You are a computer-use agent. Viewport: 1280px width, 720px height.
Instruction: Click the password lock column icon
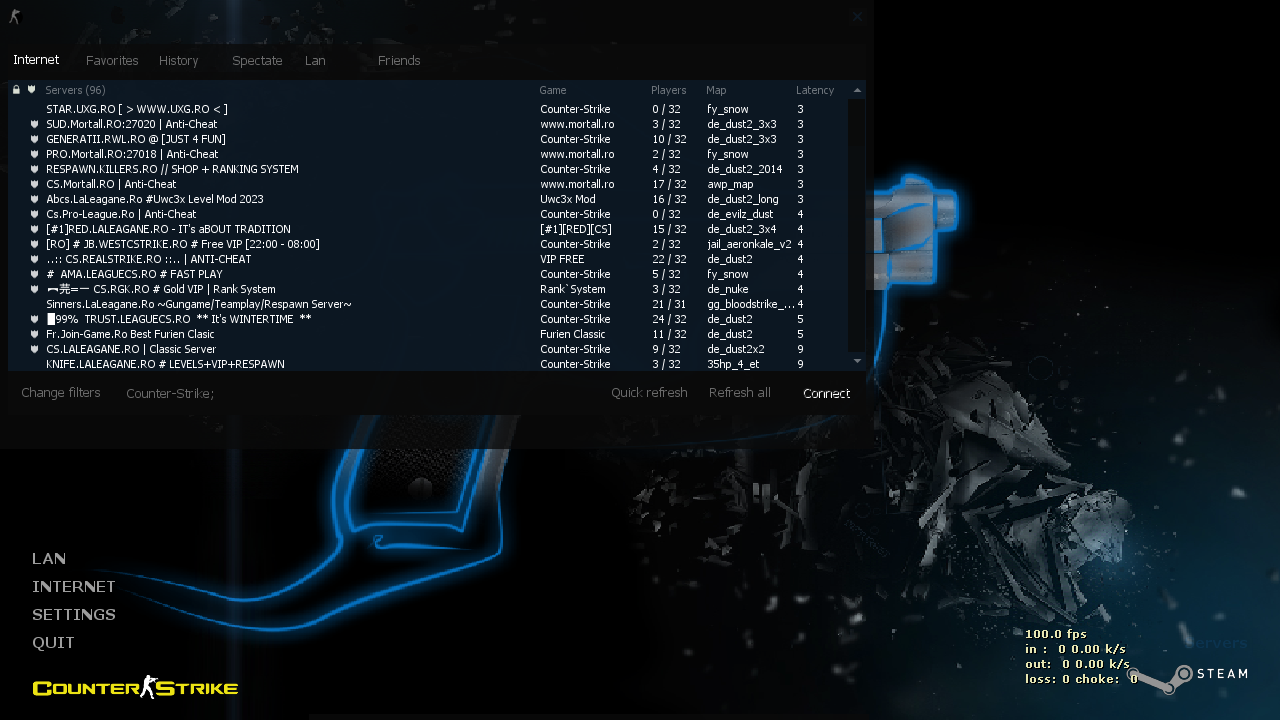[16, 90]
